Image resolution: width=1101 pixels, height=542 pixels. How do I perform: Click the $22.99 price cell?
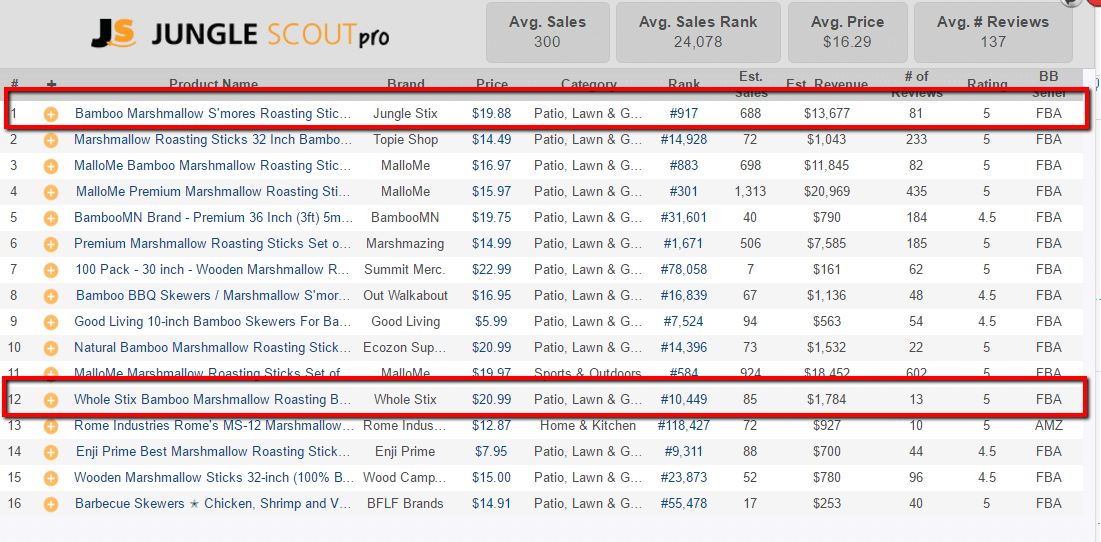tap(492, 270)
